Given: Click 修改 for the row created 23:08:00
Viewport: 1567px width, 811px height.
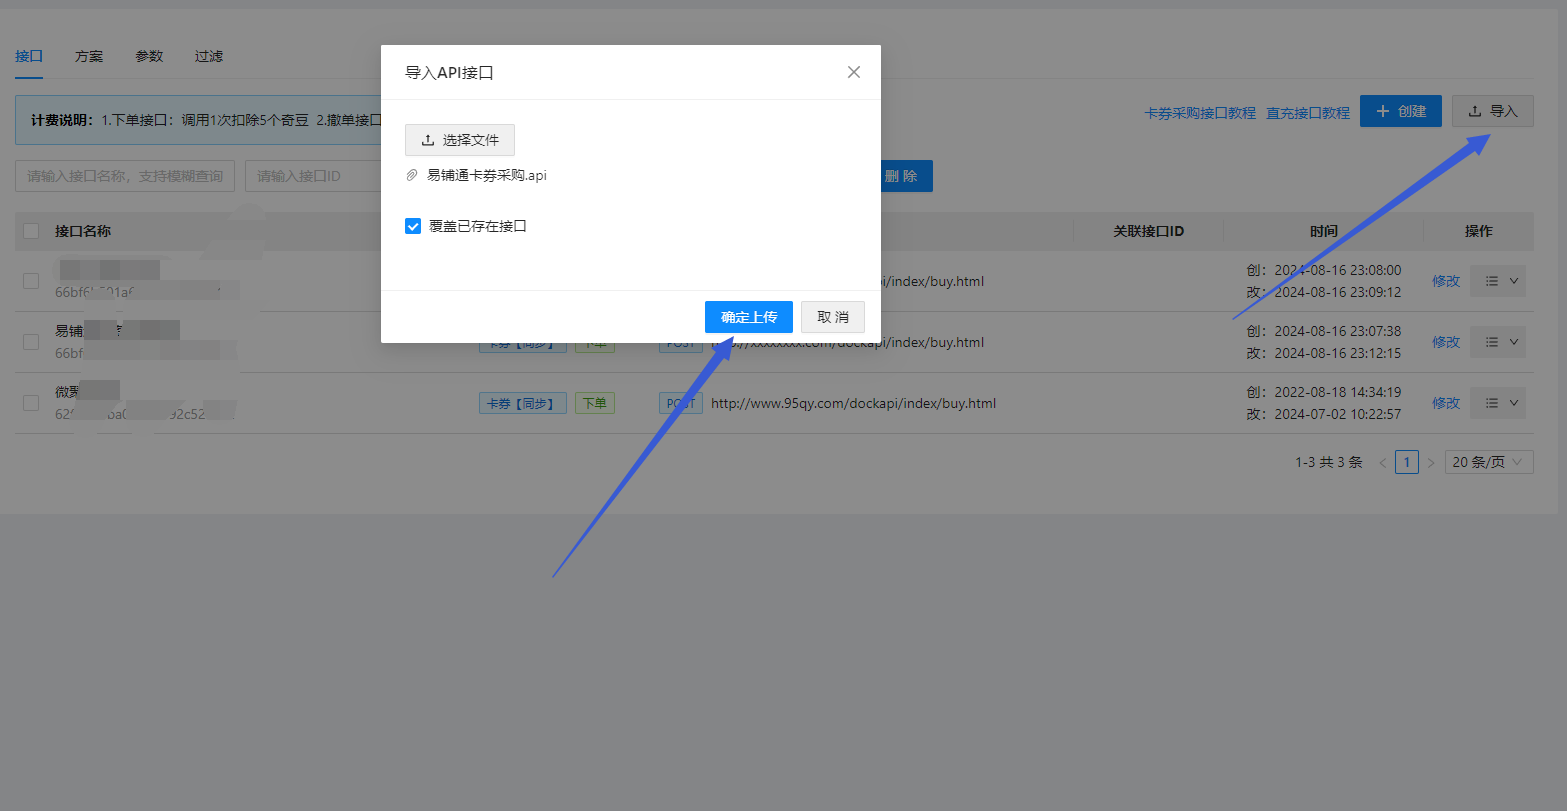Looking at the screenshot, I should click(1446, 281).
